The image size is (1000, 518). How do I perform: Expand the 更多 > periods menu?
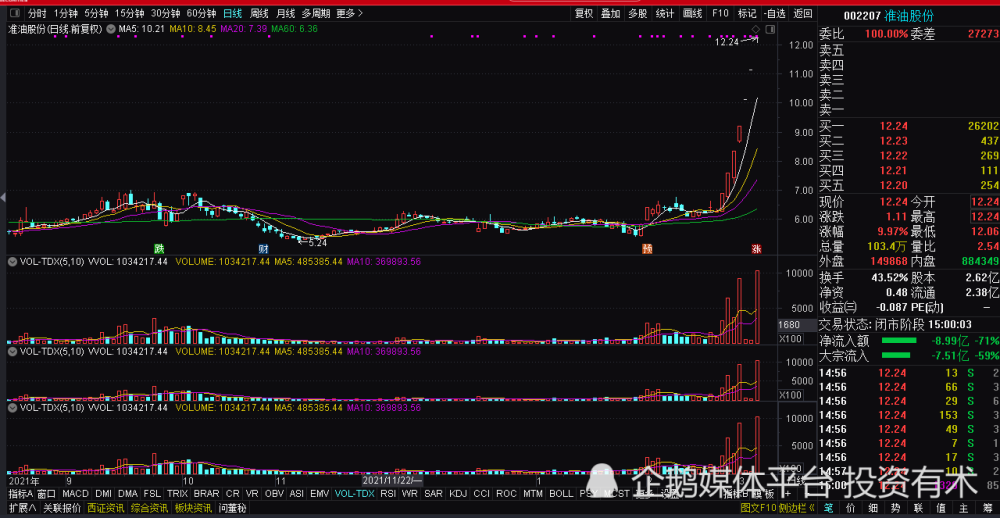[x=349, y=13]
